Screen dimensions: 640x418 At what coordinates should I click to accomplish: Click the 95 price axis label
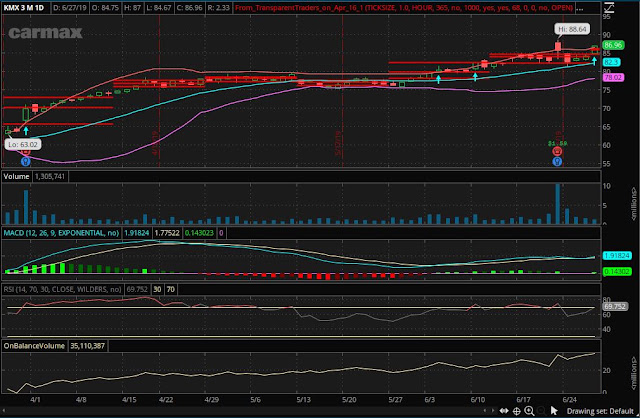[607, 17]
